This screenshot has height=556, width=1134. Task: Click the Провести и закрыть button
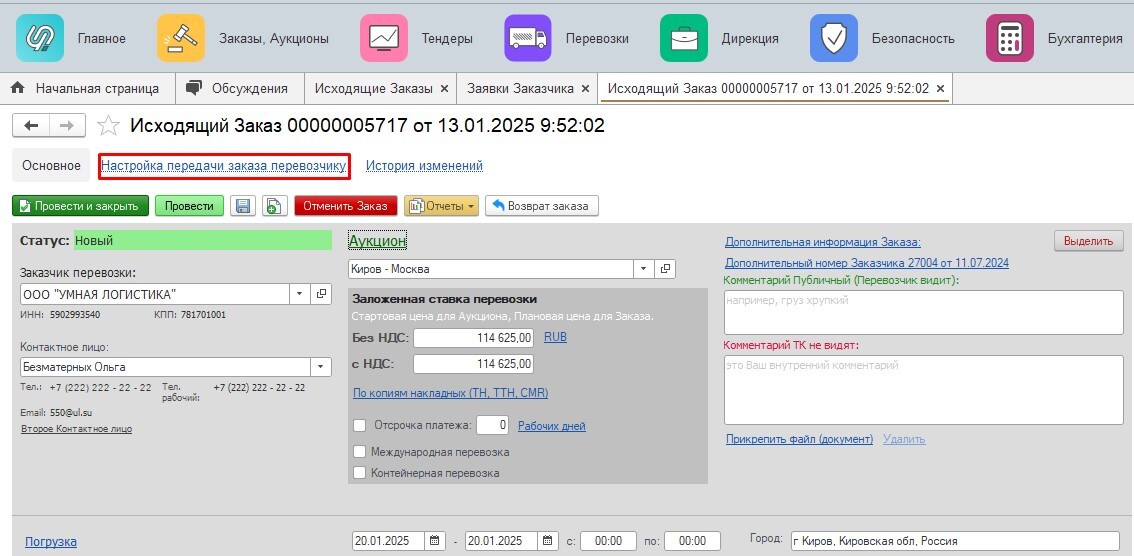pyautogui.click(x=80, y=206)
